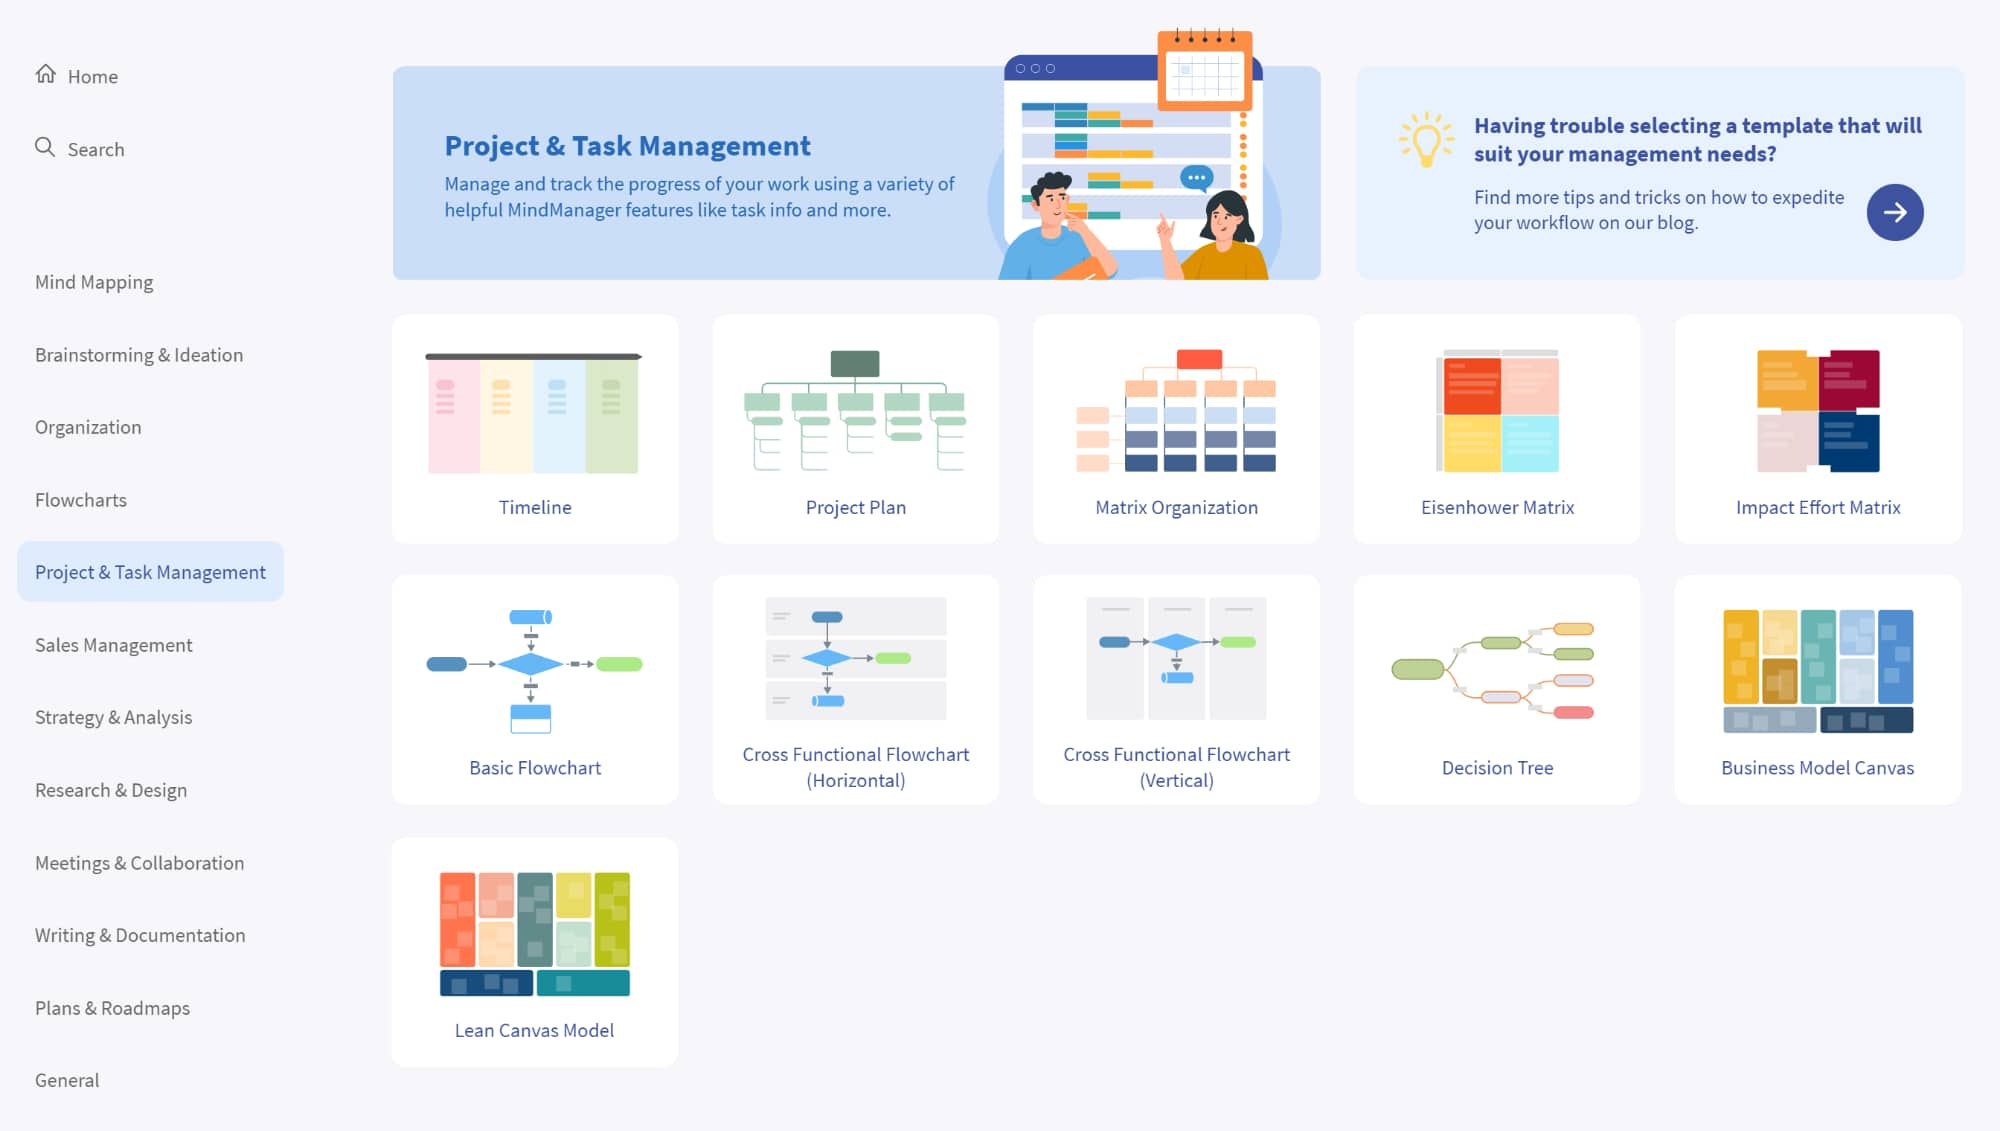2000x1131 pixels.
Task: Expand the Plans & Roadmaps section
Action: 113,1007
